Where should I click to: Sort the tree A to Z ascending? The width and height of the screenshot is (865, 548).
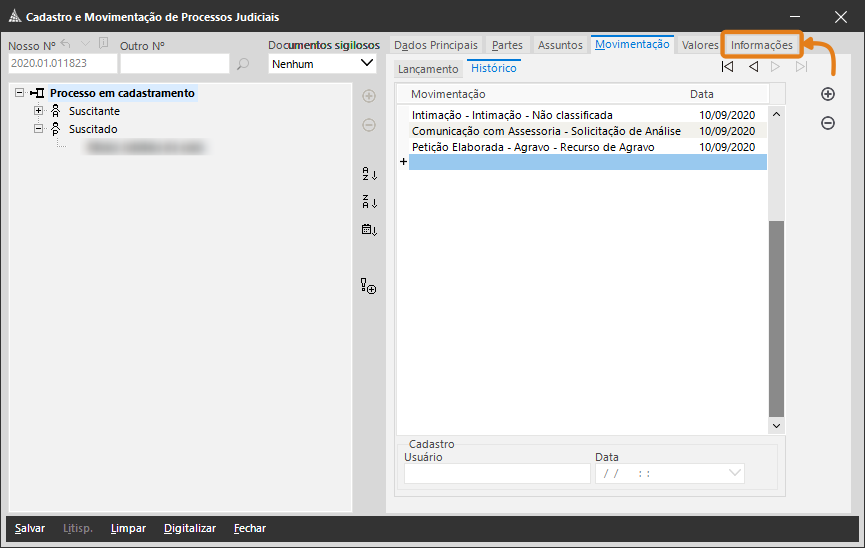[x=369, y=174]
